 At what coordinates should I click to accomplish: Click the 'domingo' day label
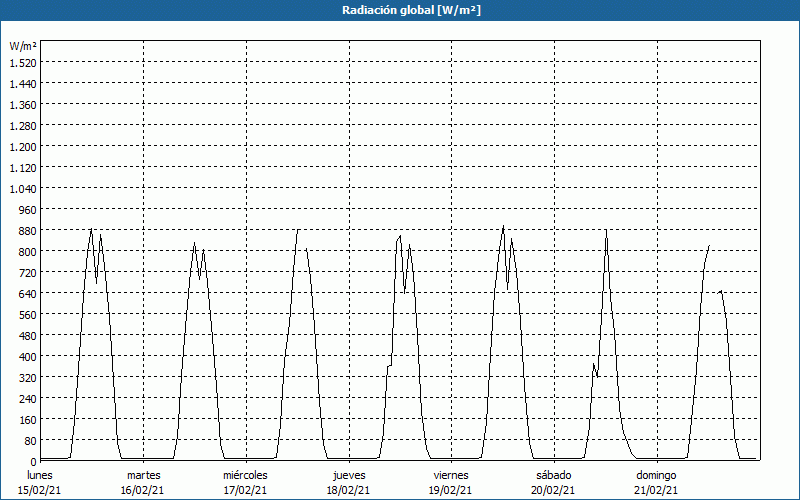point(656,475)
